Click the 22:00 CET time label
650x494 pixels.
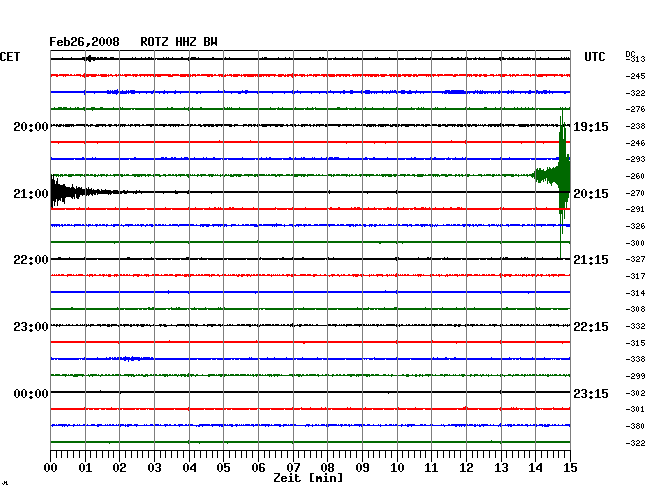(x=31, y=260)
